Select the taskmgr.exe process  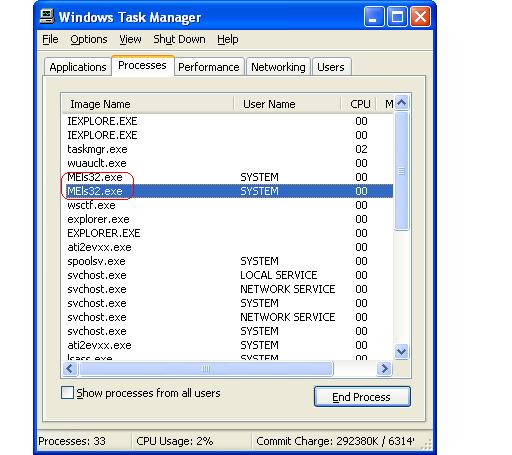click(228, 149)
